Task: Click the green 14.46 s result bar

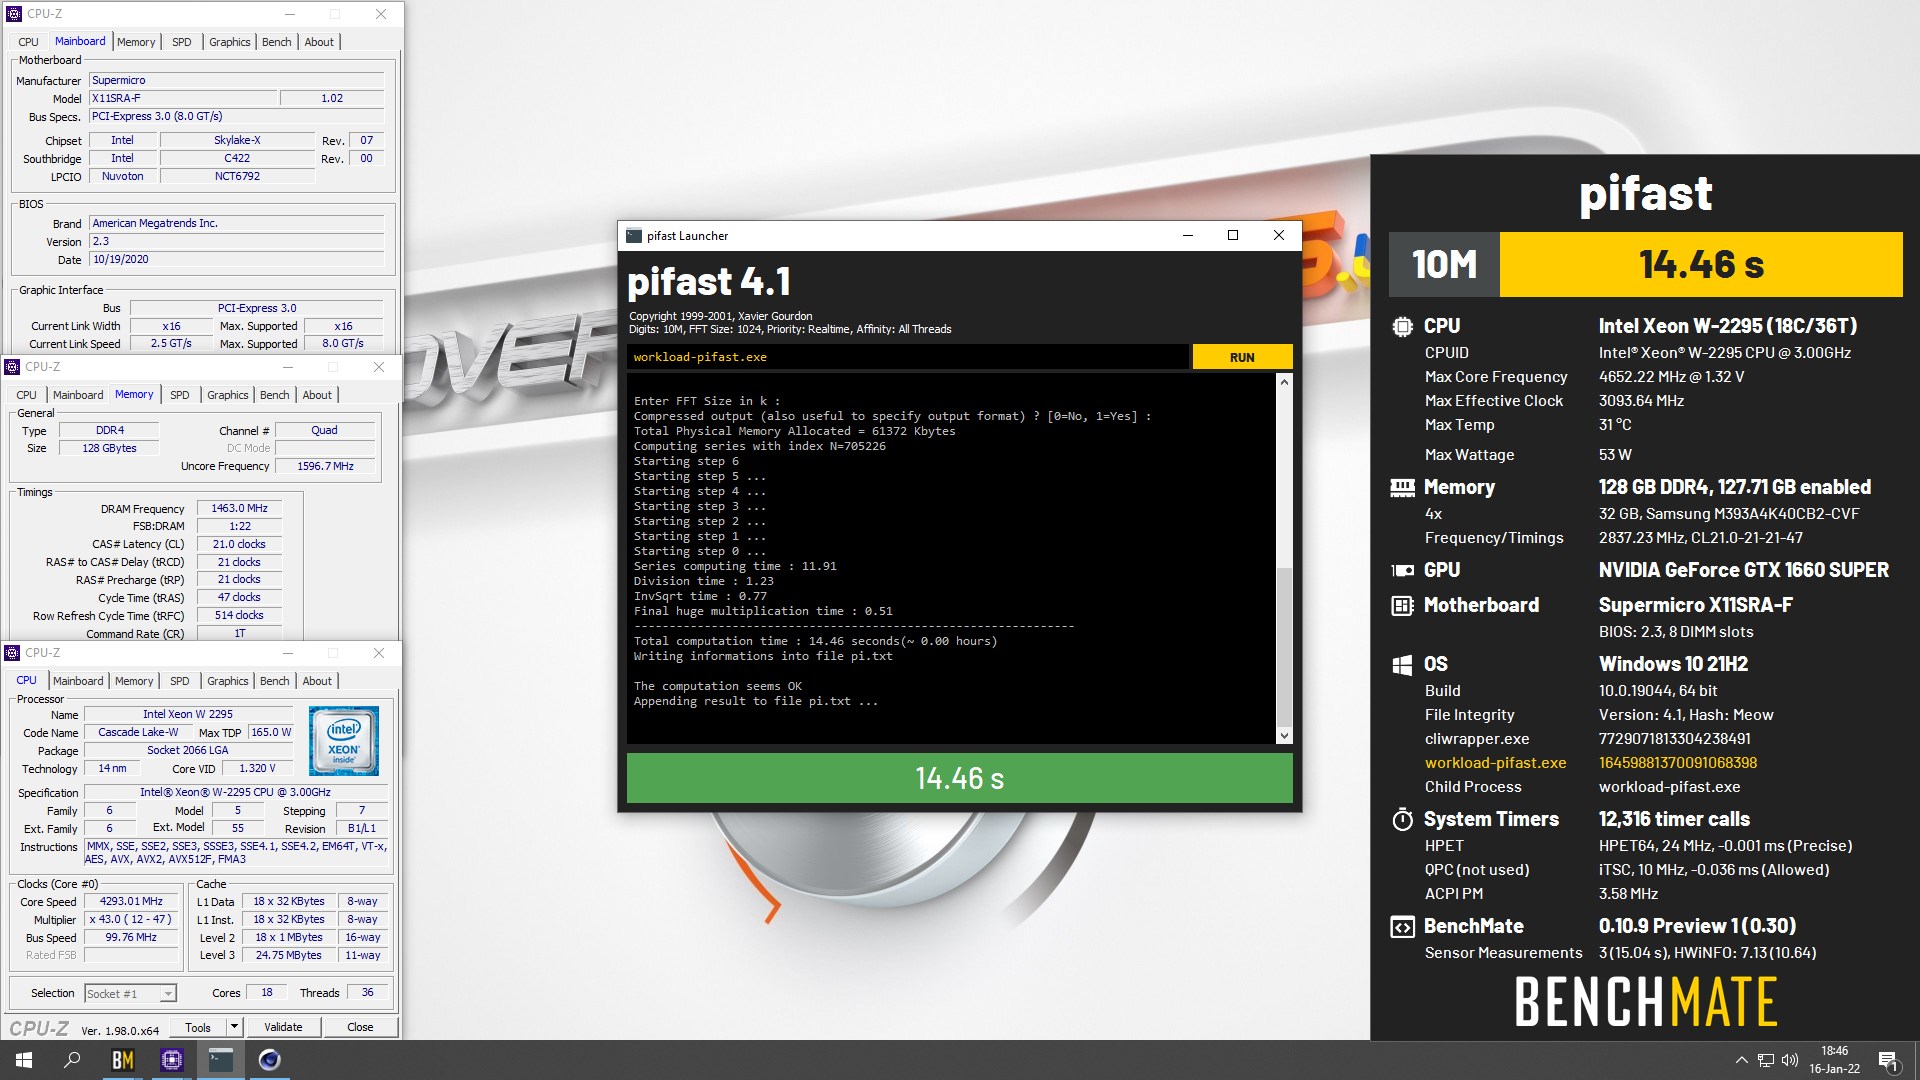Action: pyautogui.click(x=959, y=778)
